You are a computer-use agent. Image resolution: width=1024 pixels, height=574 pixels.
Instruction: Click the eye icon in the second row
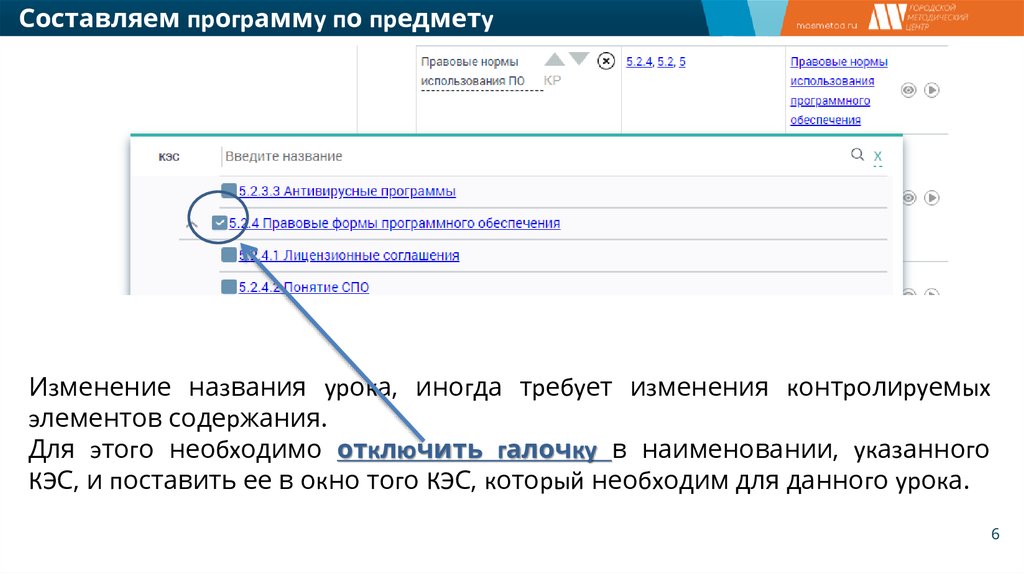(909, 198)
